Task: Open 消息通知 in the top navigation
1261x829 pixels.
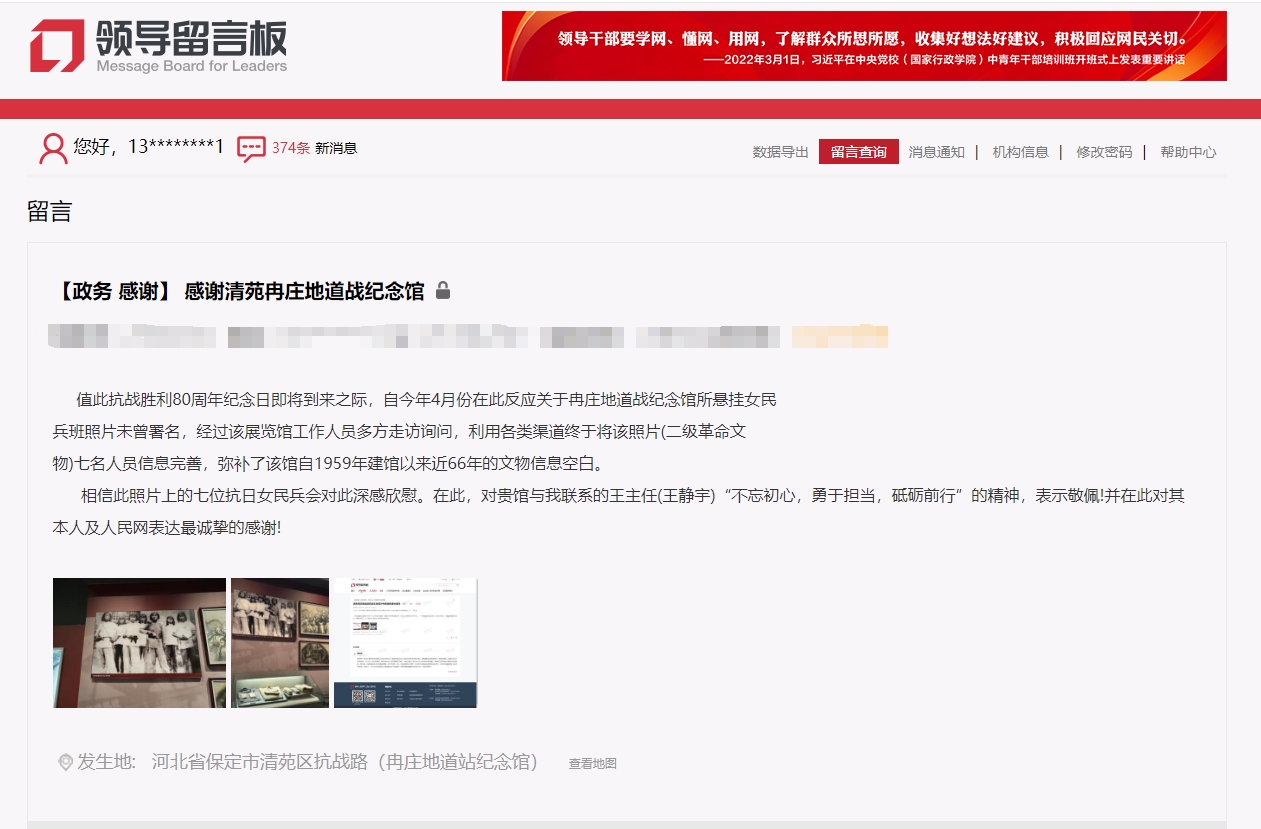Action: point(936,152)
